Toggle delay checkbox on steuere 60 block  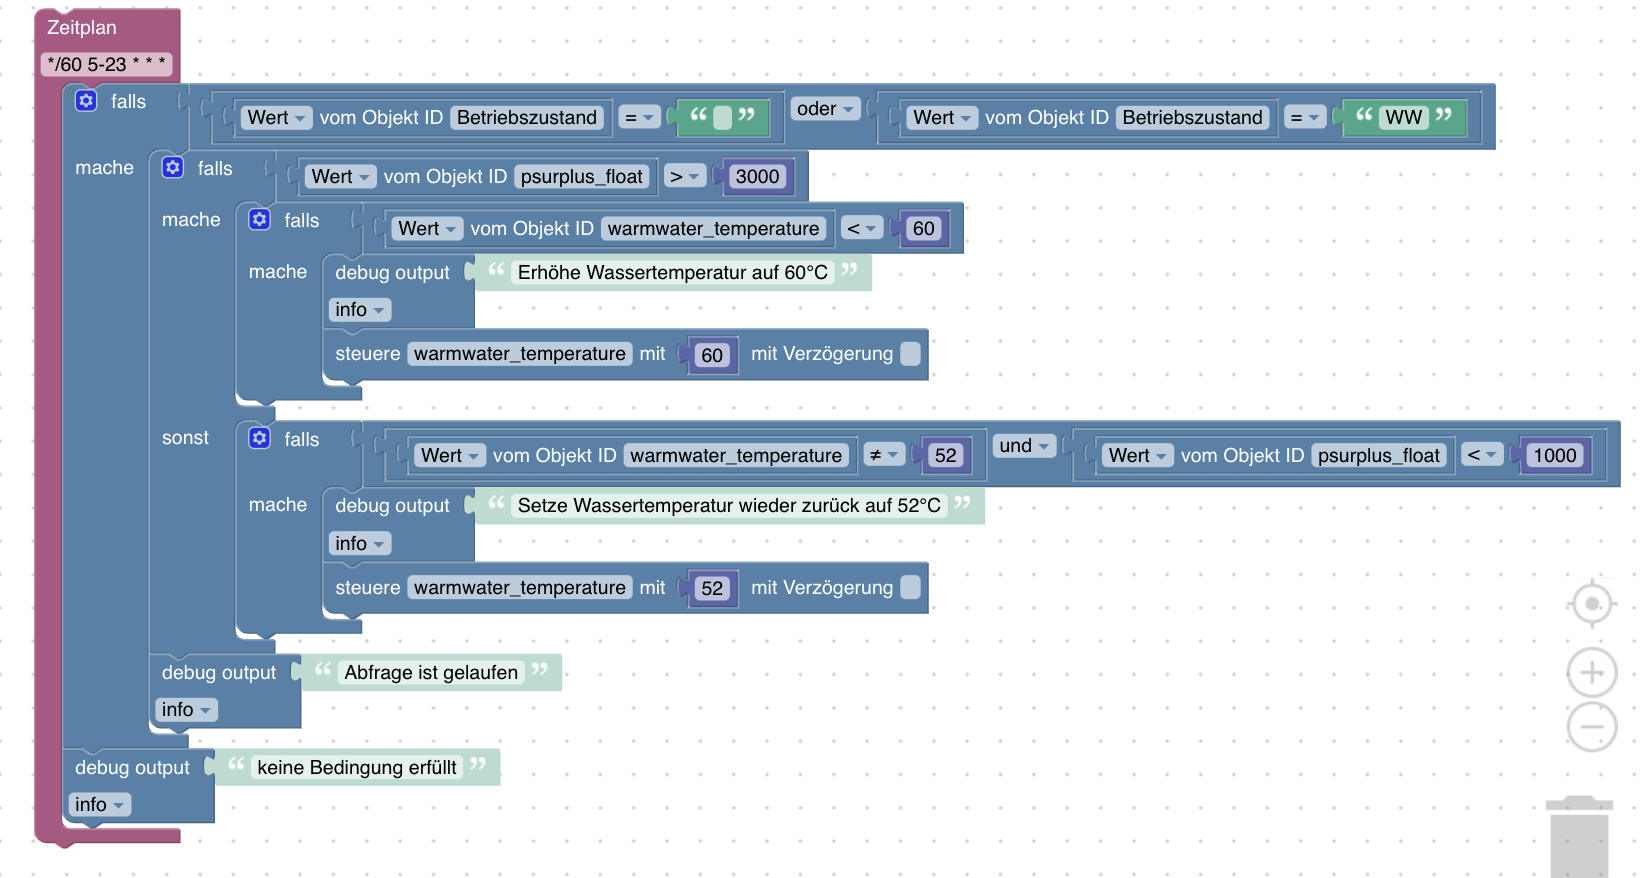pos(910,354)
